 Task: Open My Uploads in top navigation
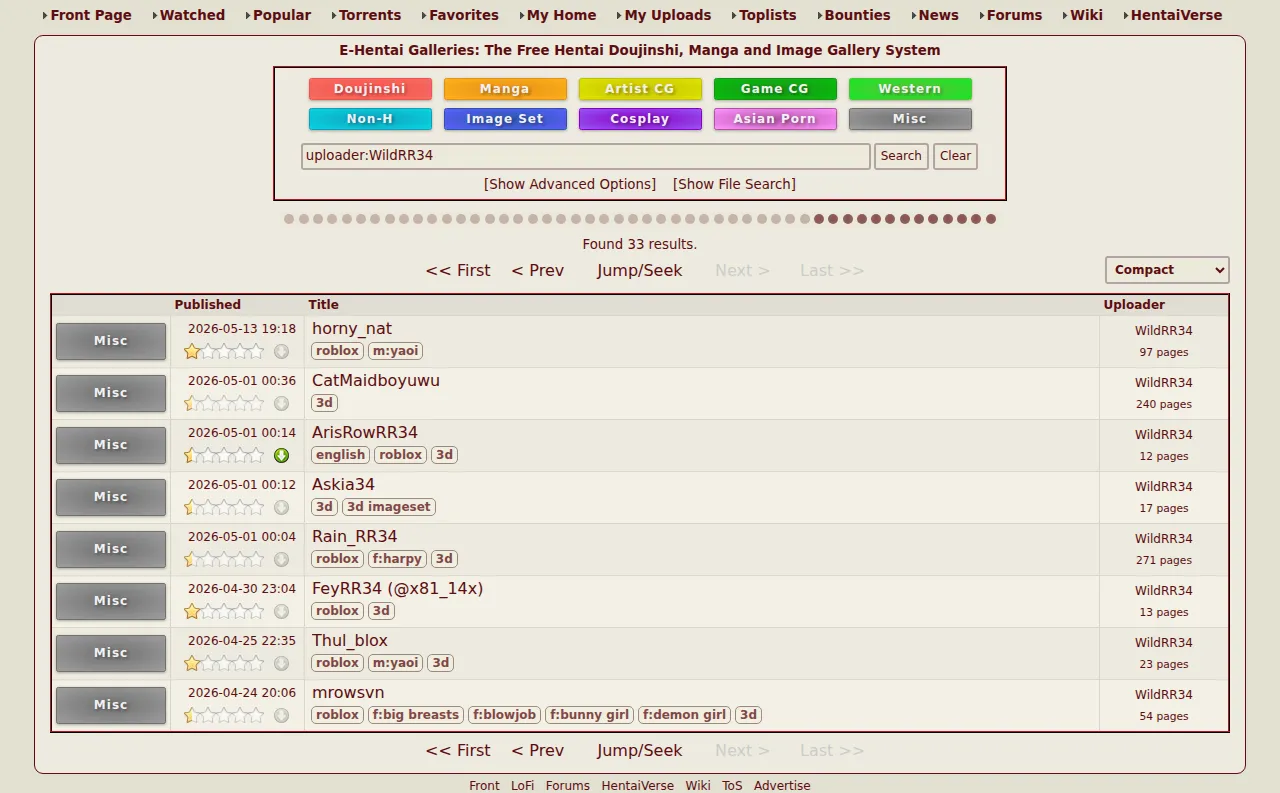(x=668, y=15)
